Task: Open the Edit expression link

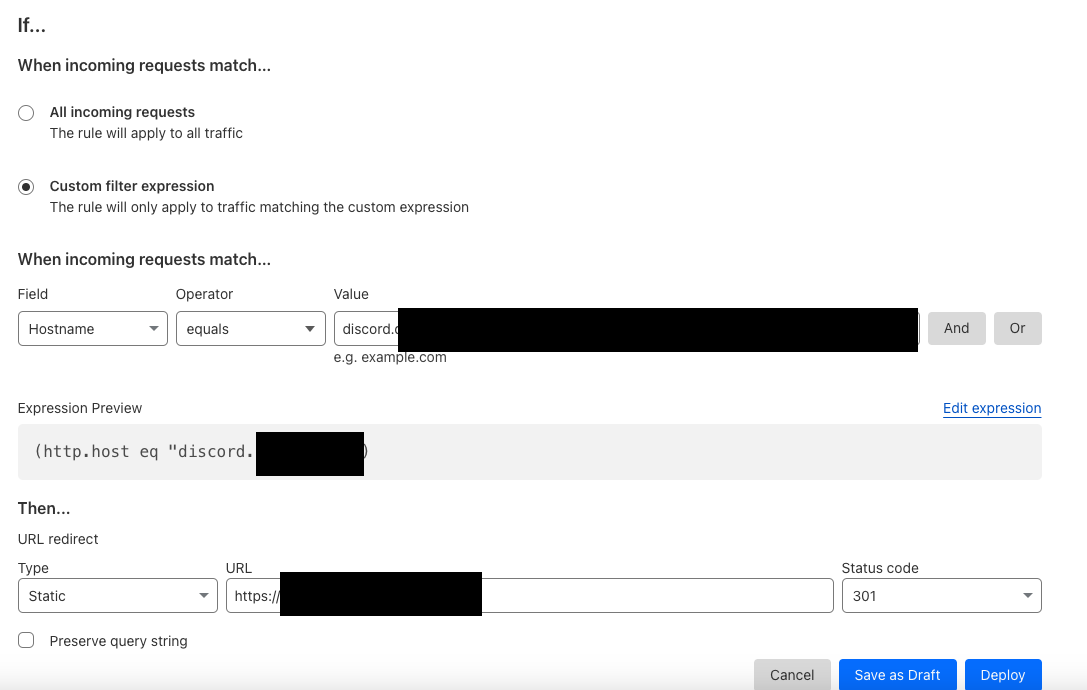Action: point(992,408)
